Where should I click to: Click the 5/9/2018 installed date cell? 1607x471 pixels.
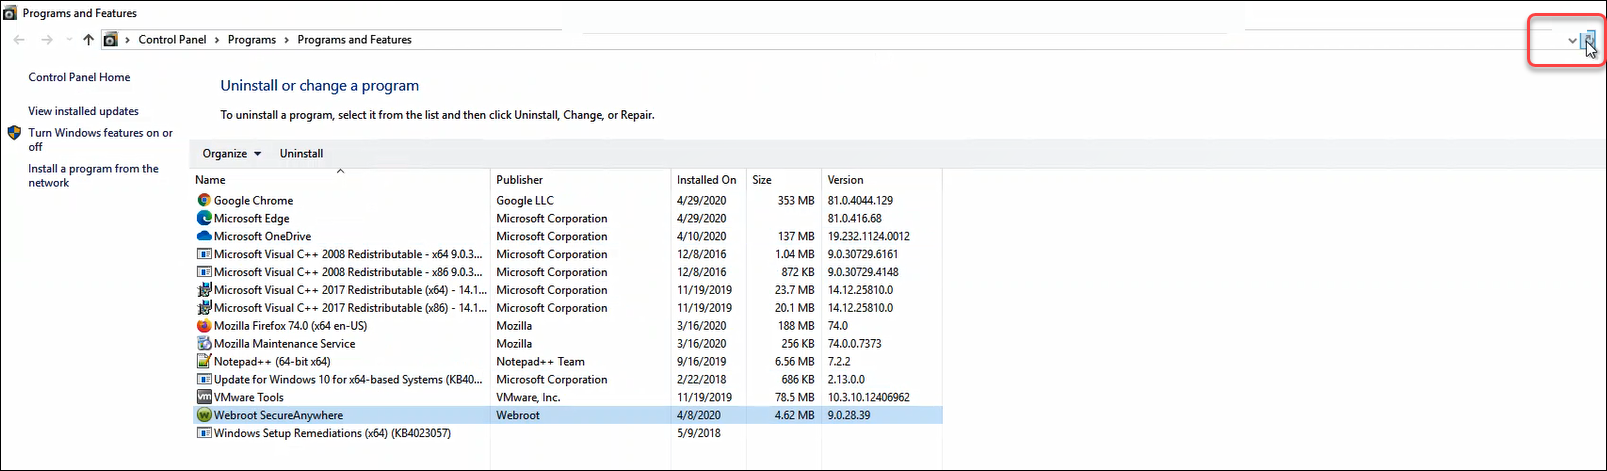point(699,433)
